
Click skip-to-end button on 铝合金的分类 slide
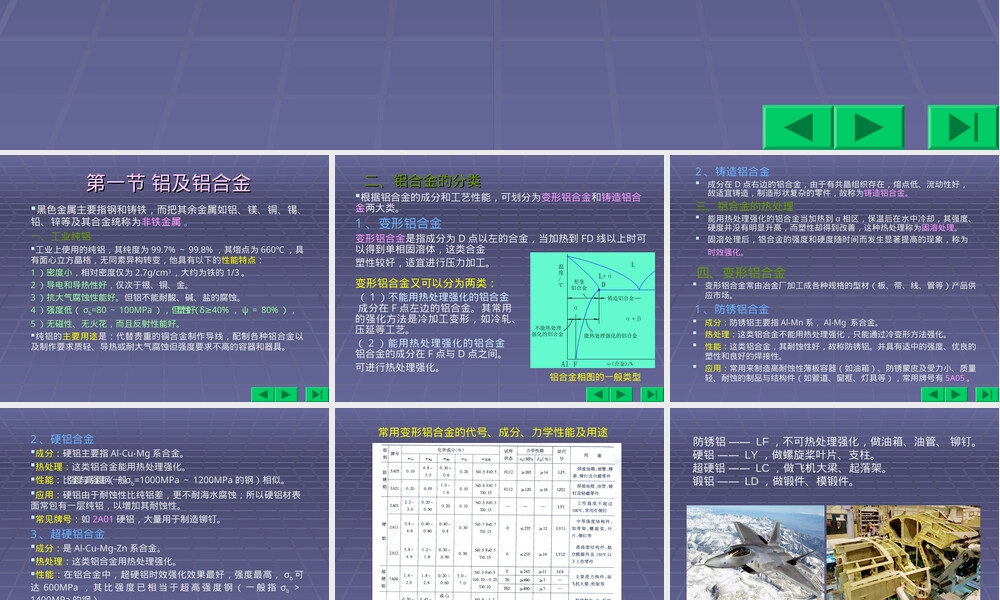(651, 394)
